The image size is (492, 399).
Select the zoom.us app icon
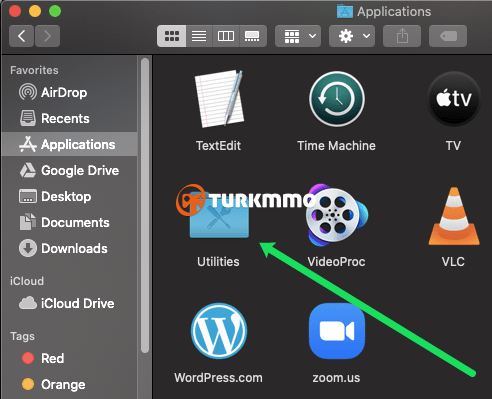337,331
